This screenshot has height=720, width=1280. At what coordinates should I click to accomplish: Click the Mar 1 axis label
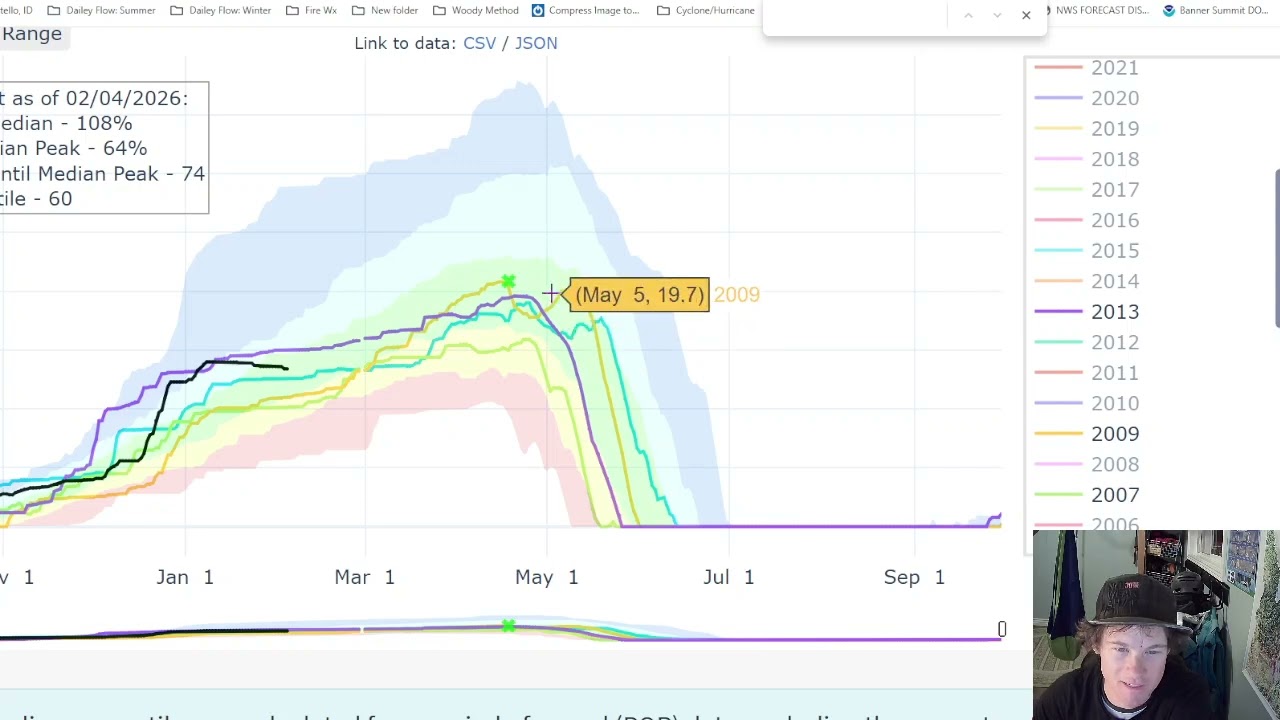click(x=364, y=577)
